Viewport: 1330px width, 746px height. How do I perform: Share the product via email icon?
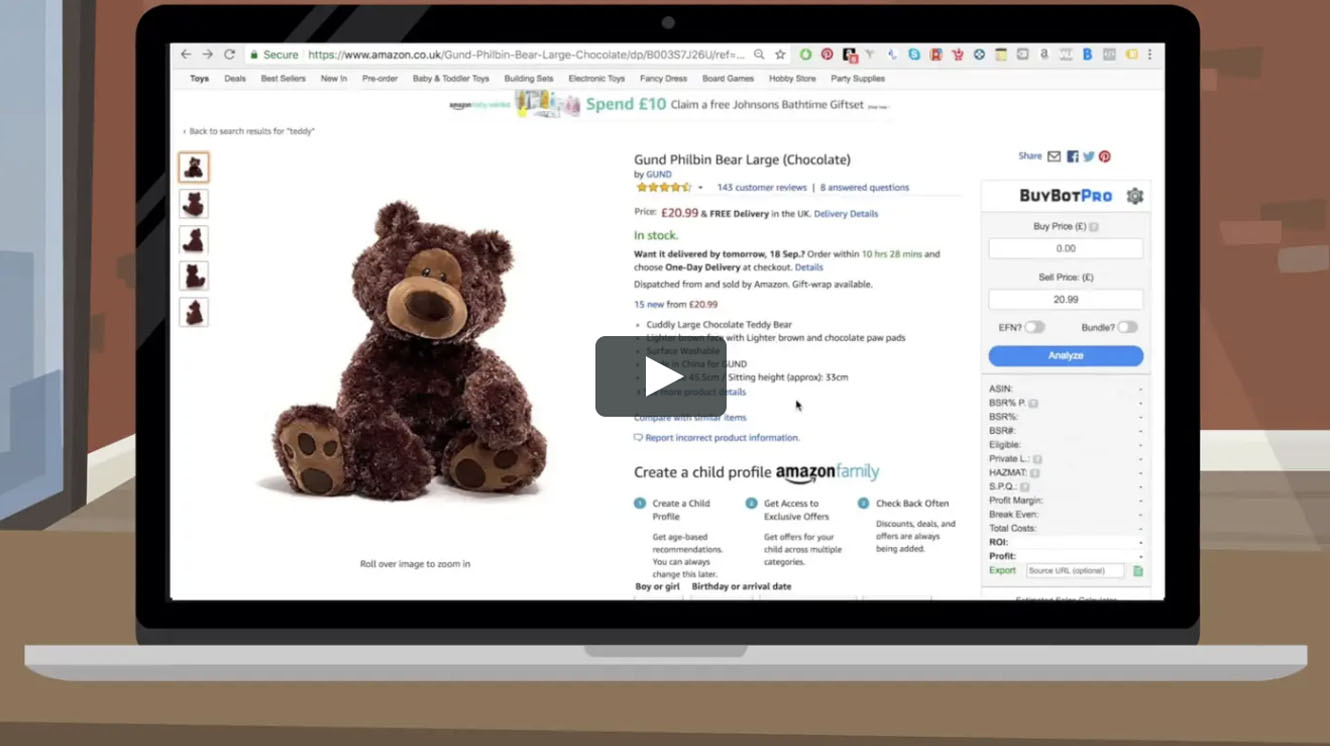point(1054,157)
